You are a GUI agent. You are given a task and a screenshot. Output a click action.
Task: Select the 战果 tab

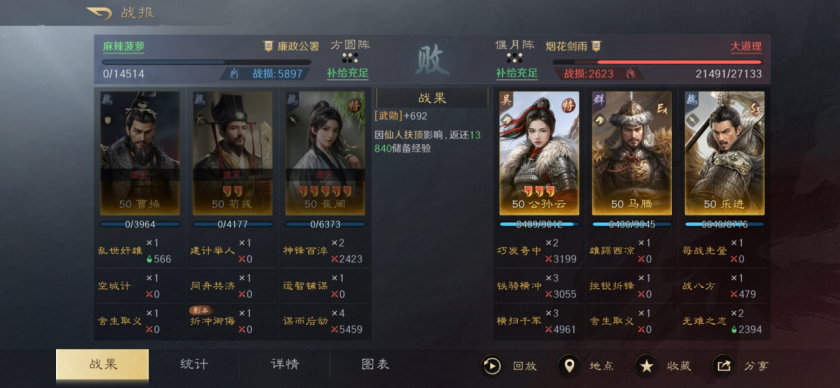[102, 365]
